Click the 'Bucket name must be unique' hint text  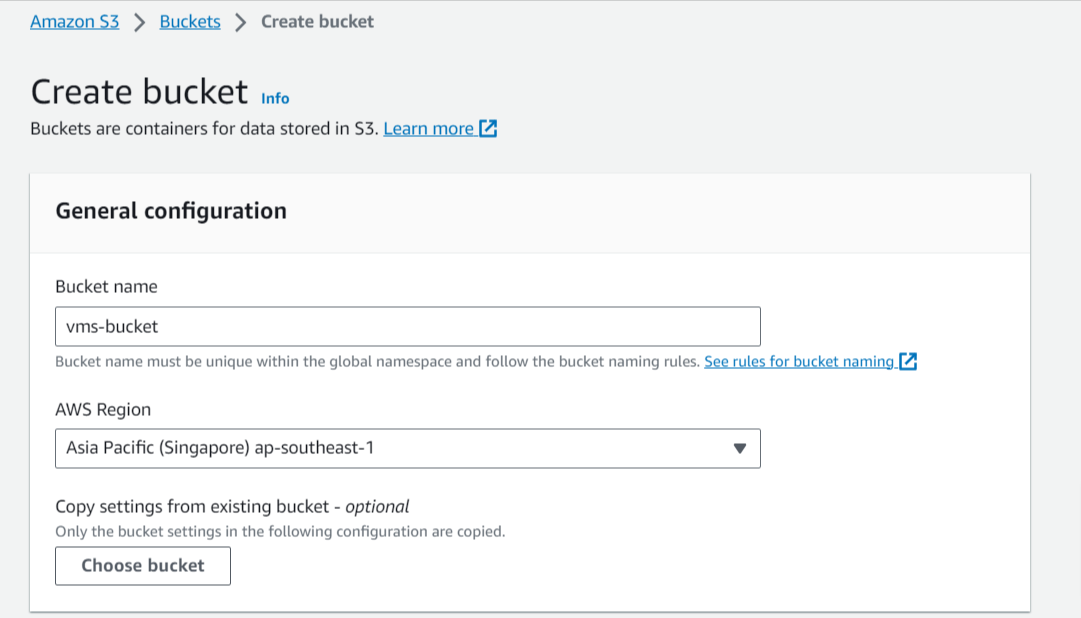click(378, 361)
